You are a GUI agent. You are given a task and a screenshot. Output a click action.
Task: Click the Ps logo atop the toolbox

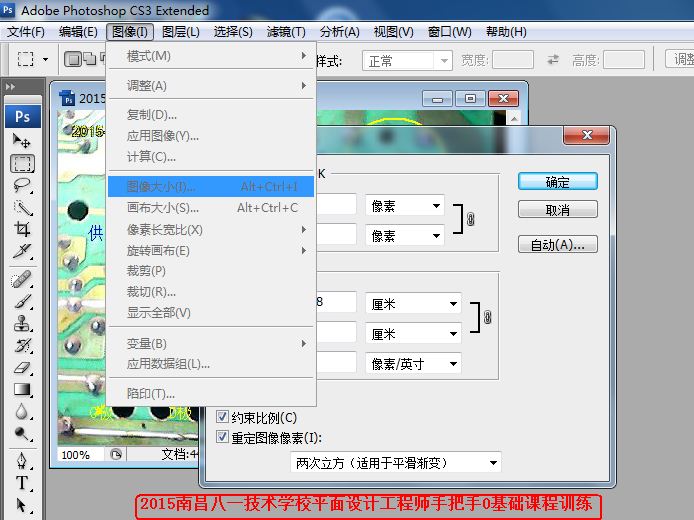pos(23,116)
